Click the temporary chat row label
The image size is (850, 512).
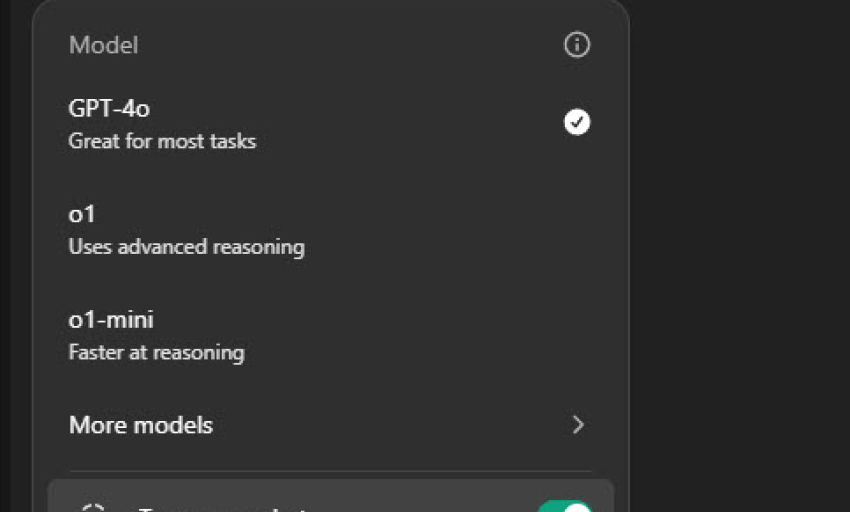coord(222,509)
